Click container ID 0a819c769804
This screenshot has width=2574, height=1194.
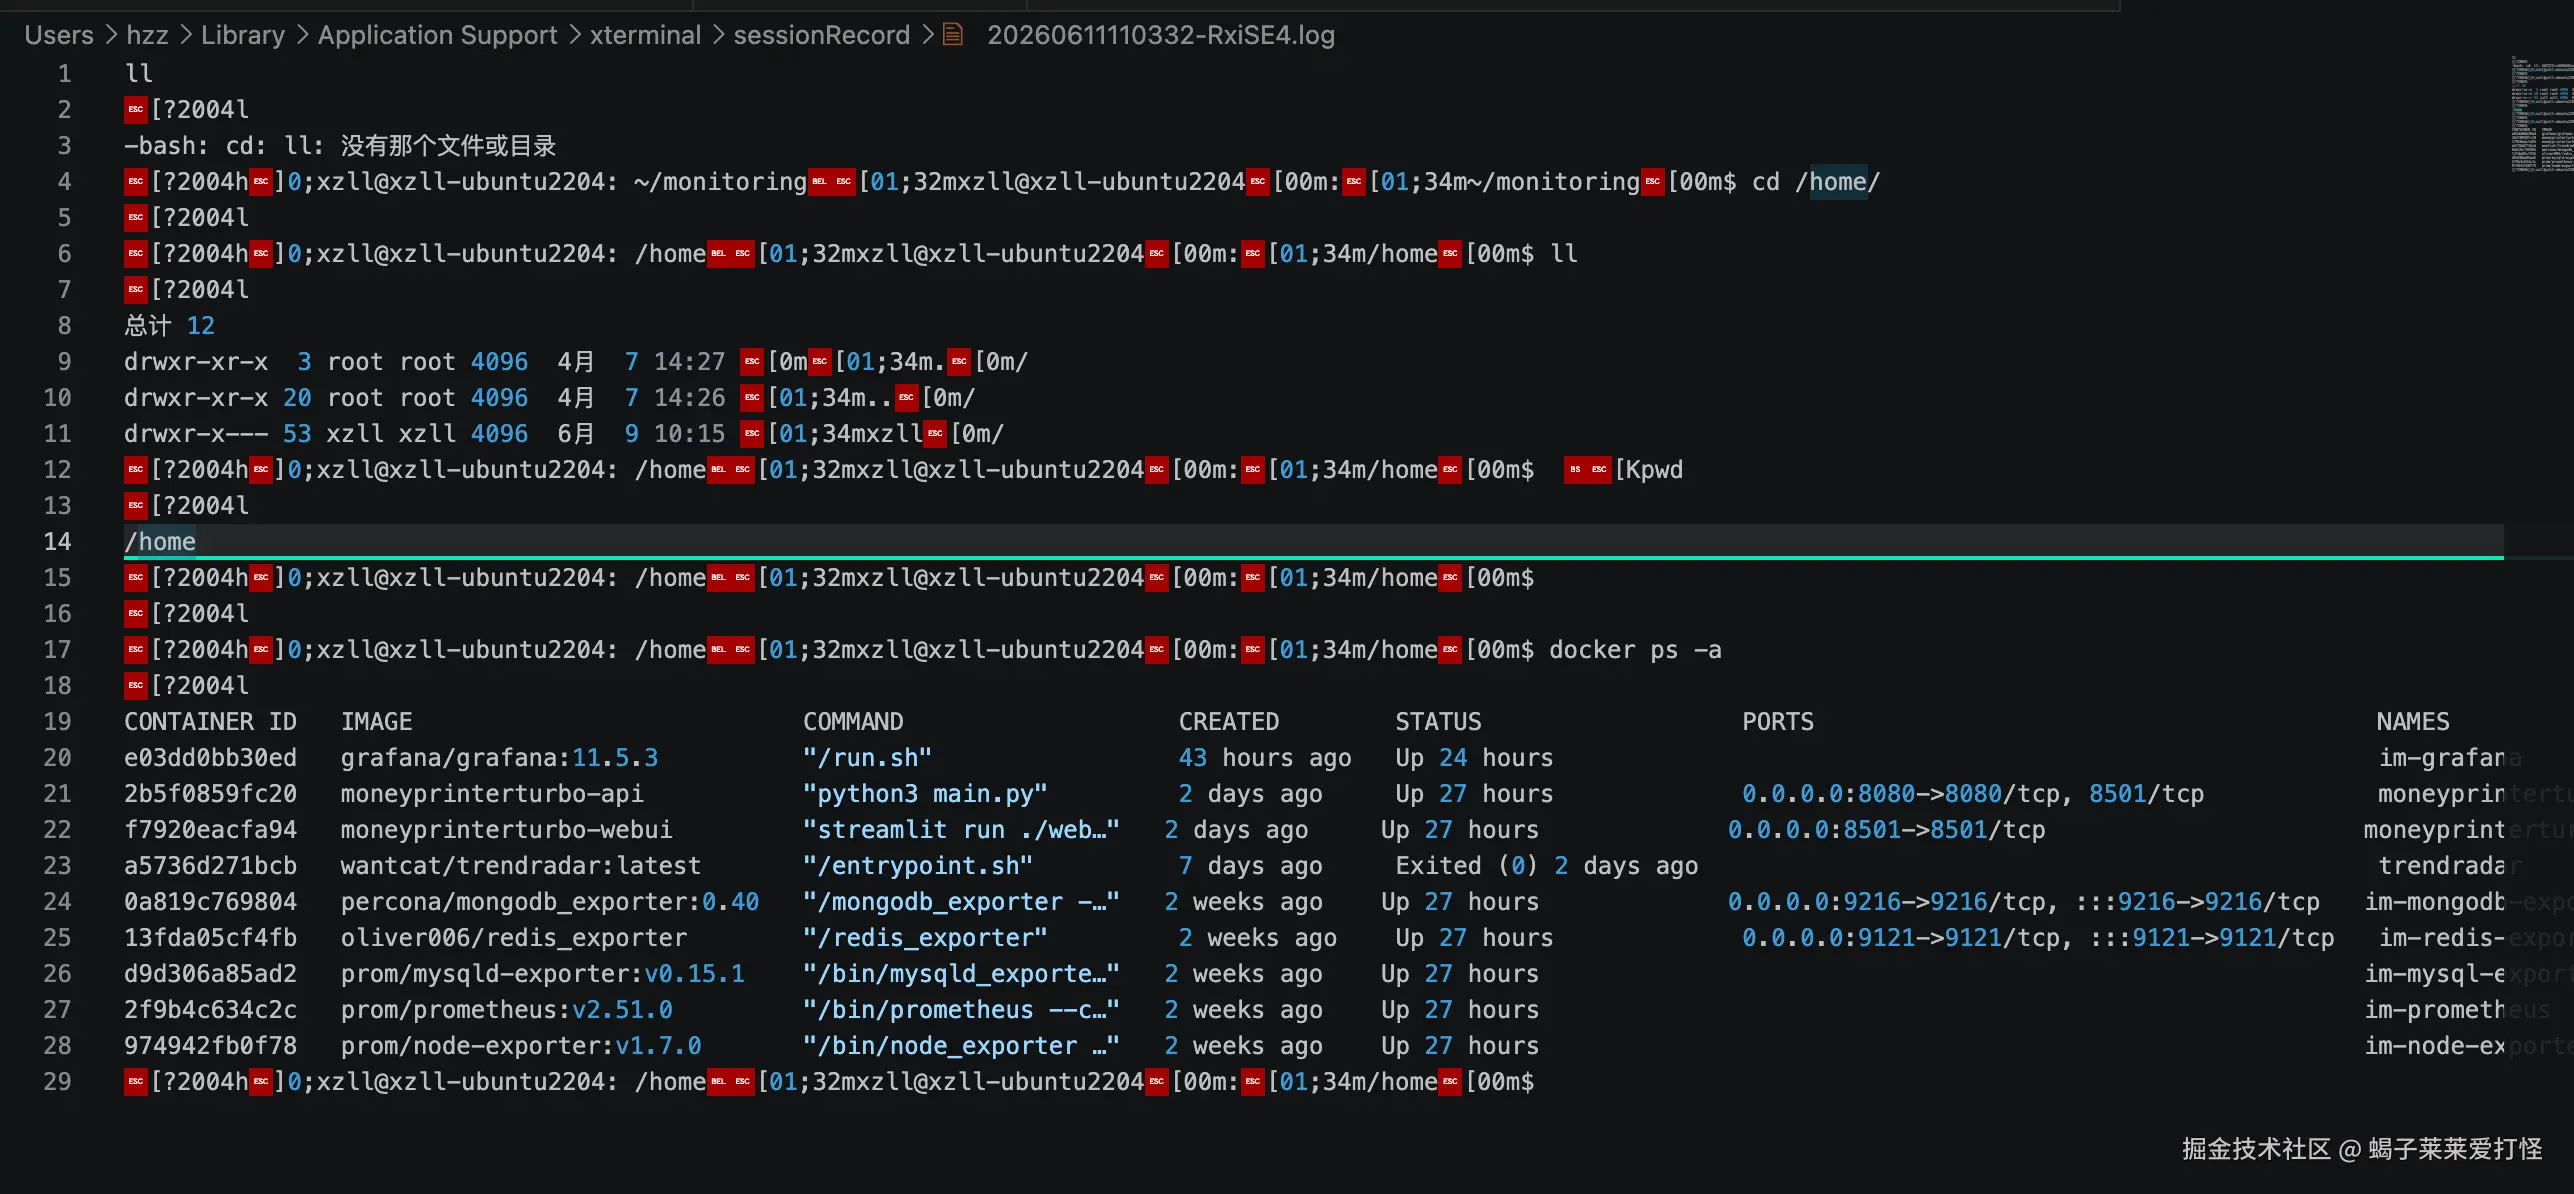[x=211, y=902]
